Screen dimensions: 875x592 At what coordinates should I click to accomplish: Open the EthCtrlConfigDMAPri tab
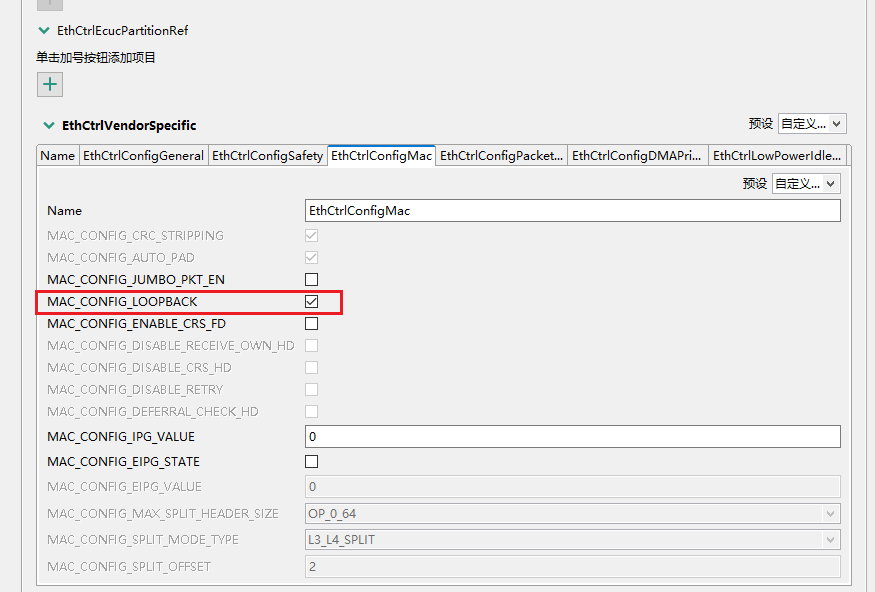[x=636, y=155]
